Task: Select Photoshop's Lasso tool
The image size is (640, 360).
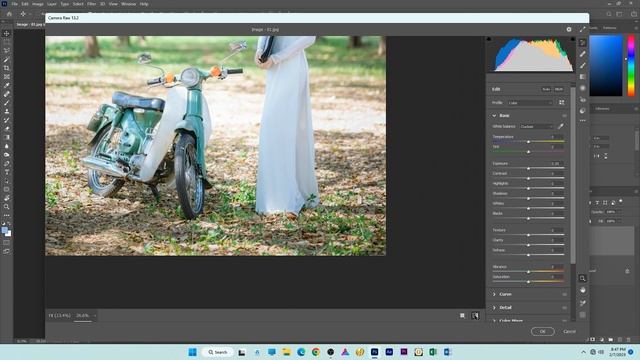Action: click(7, 51)
